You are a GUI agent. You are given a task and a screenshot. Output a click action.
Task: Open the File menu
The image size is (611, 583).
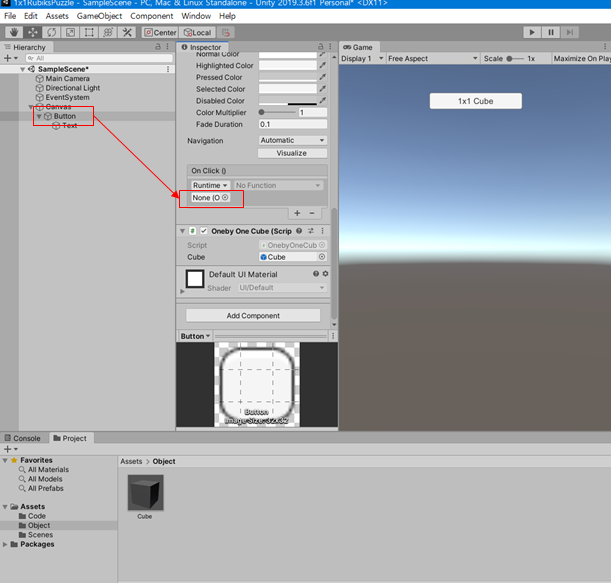10,16
